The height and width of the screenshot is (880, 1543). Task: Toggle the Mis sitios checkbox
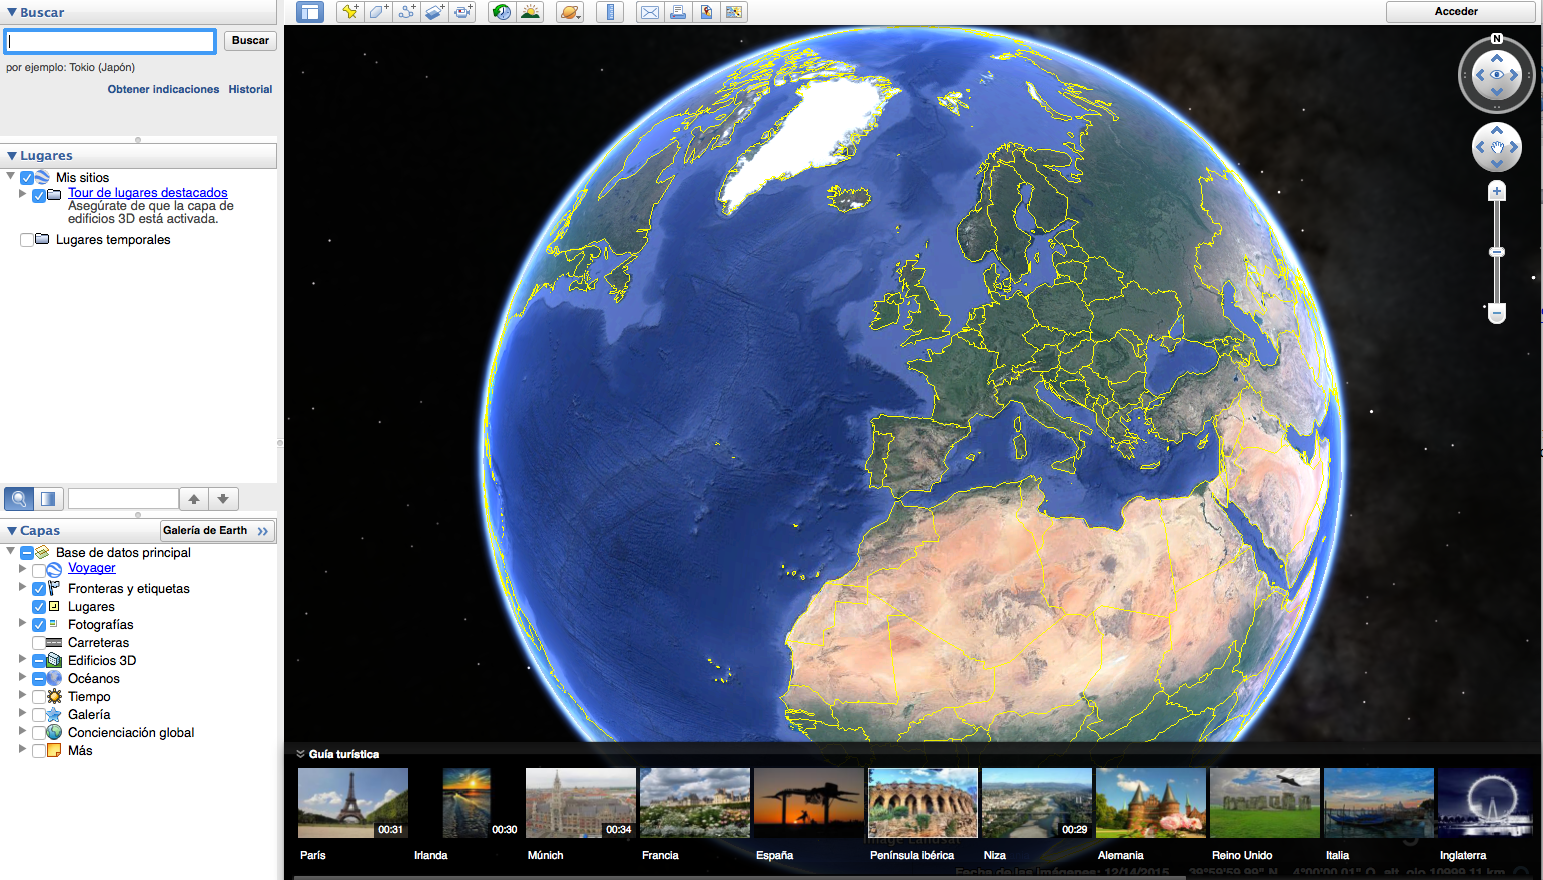27,178
